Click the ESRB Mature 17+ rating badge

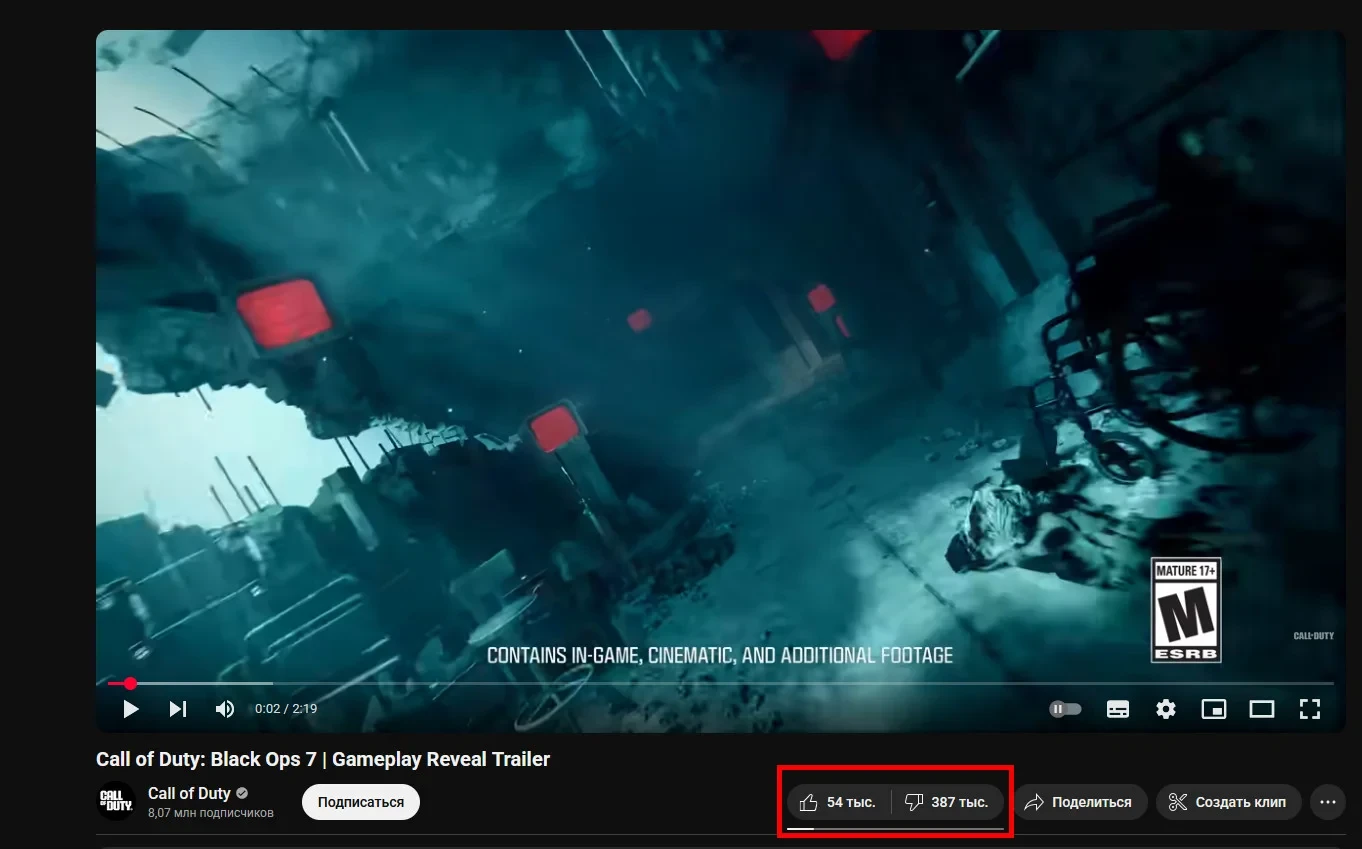[x=1186, y=610]
